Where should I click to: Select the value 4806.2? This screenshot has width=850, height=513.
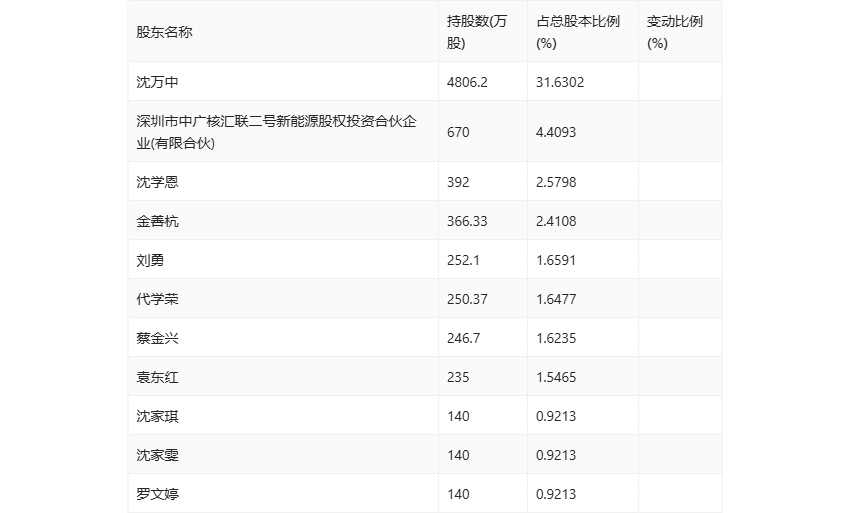pyautogui.click(x=467, y=82)
